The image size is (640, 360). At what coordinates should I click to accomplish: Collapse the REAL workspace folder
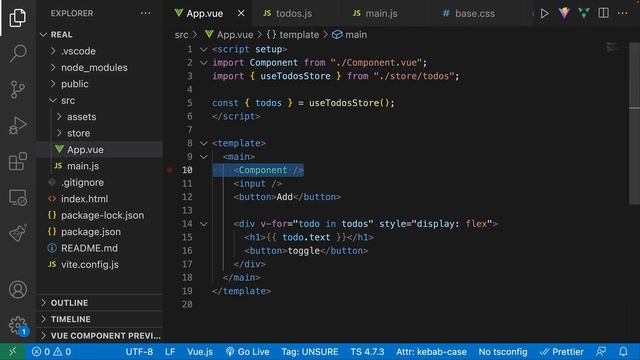43,35
